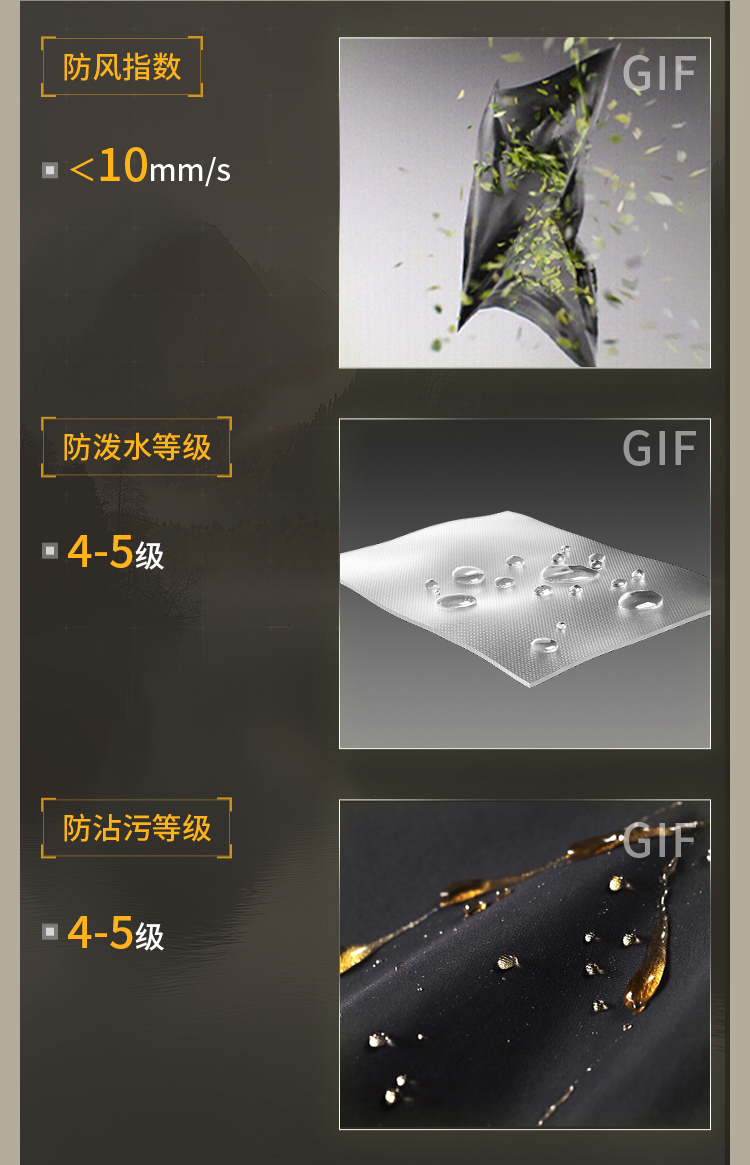The height and width of the screenshot is (1165, 750).
Task: Click the <10mm/s windproof value
Action: tap(149, 166)
